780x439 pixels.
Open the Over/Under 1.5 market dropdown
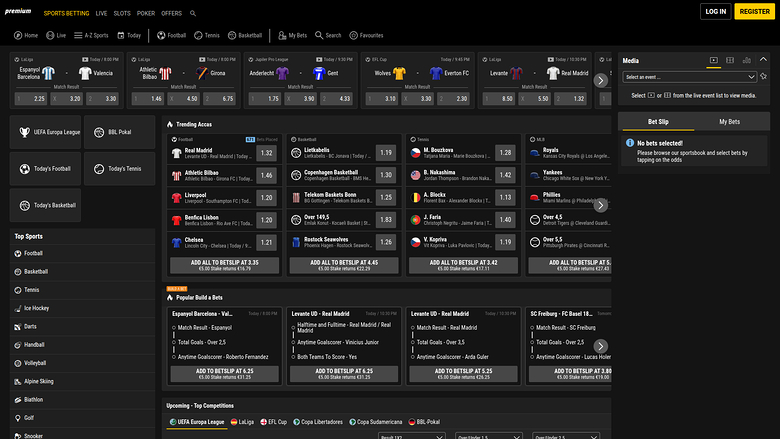(488, 437)
